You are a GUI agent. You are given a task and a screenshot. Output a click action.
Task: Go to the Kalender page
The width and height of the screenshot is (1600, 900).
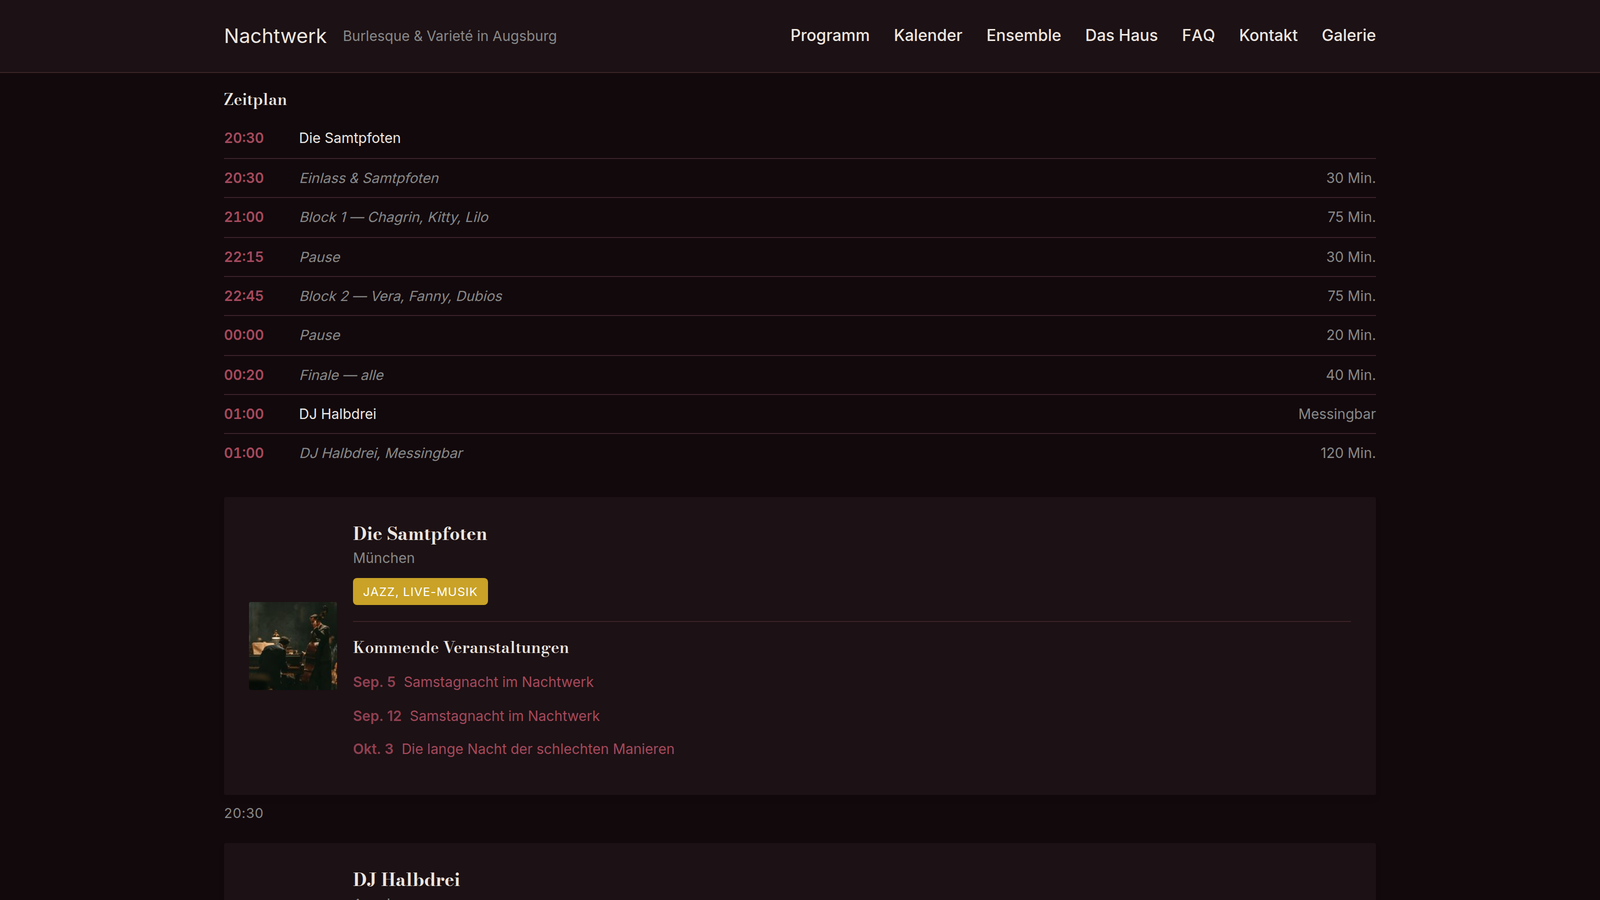tap(928, 36)
